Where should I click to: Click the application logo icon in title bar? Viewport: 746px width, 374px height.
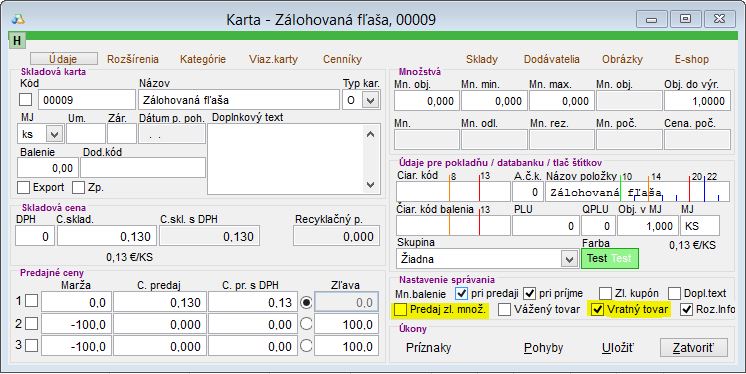coord(18,20)
